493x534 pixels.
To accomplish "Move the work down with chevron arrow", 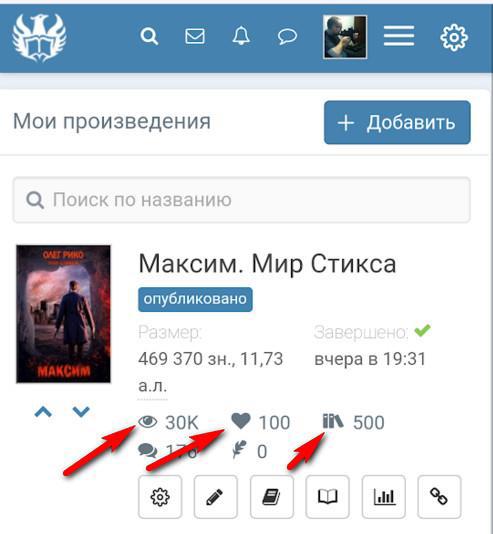I will coord(81,412).
